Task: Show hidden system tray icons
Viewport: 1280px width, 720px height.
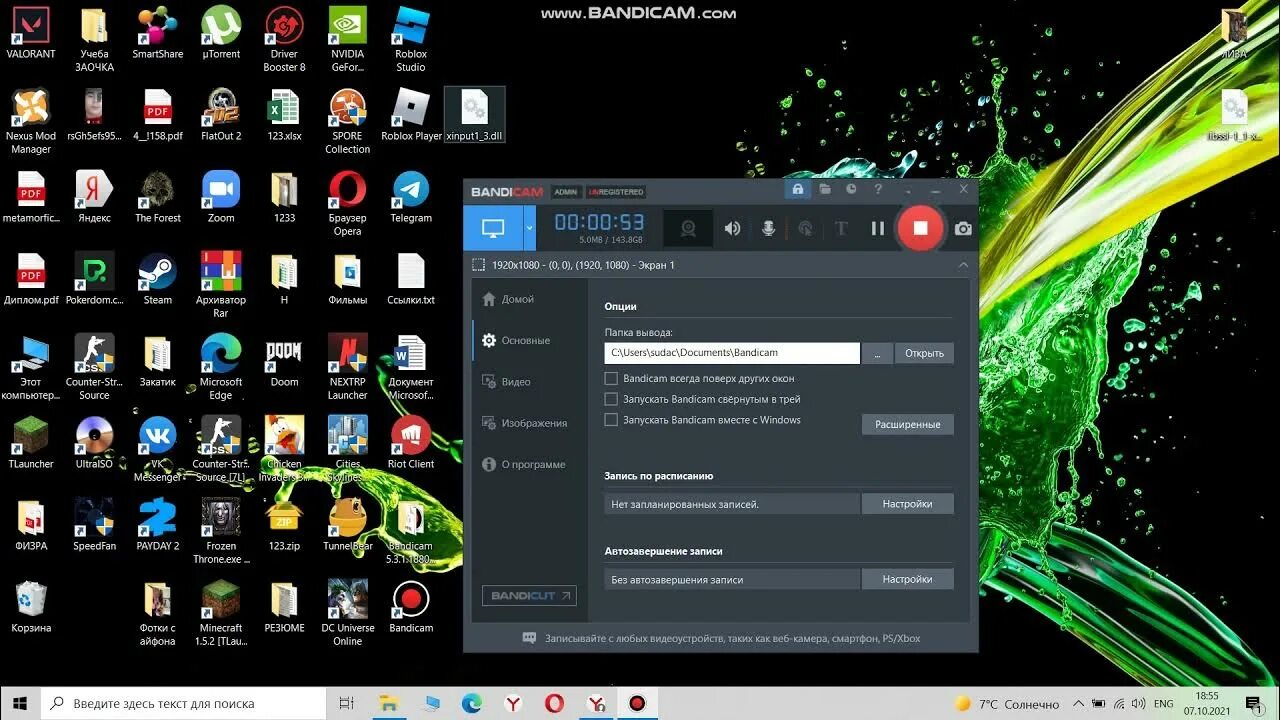Action: click(1078, 704)
